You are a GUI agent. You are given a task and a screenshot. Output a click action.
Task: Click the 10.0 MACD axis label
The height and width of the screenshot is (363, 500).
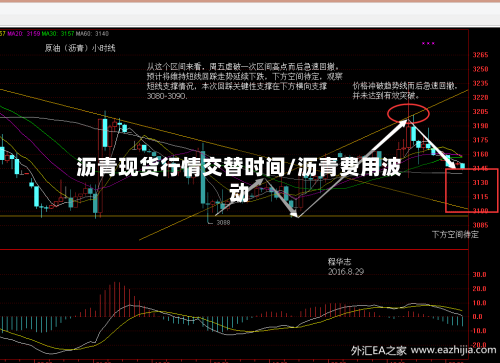(479, 303)
